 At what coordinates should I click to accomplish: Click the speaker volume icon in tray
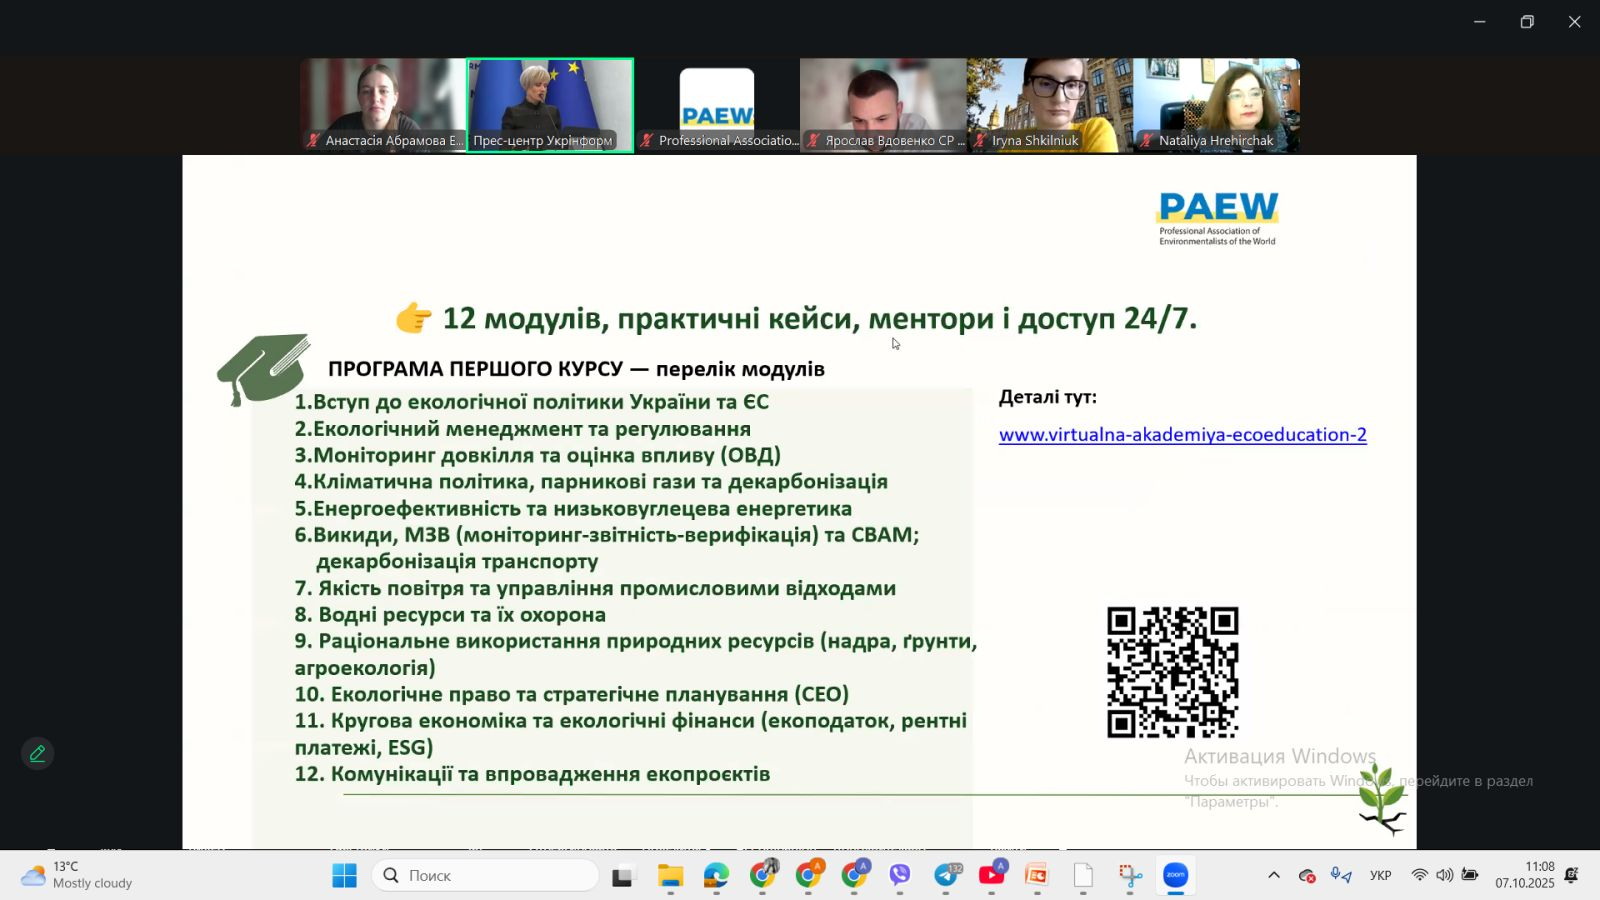[1444, 876]
